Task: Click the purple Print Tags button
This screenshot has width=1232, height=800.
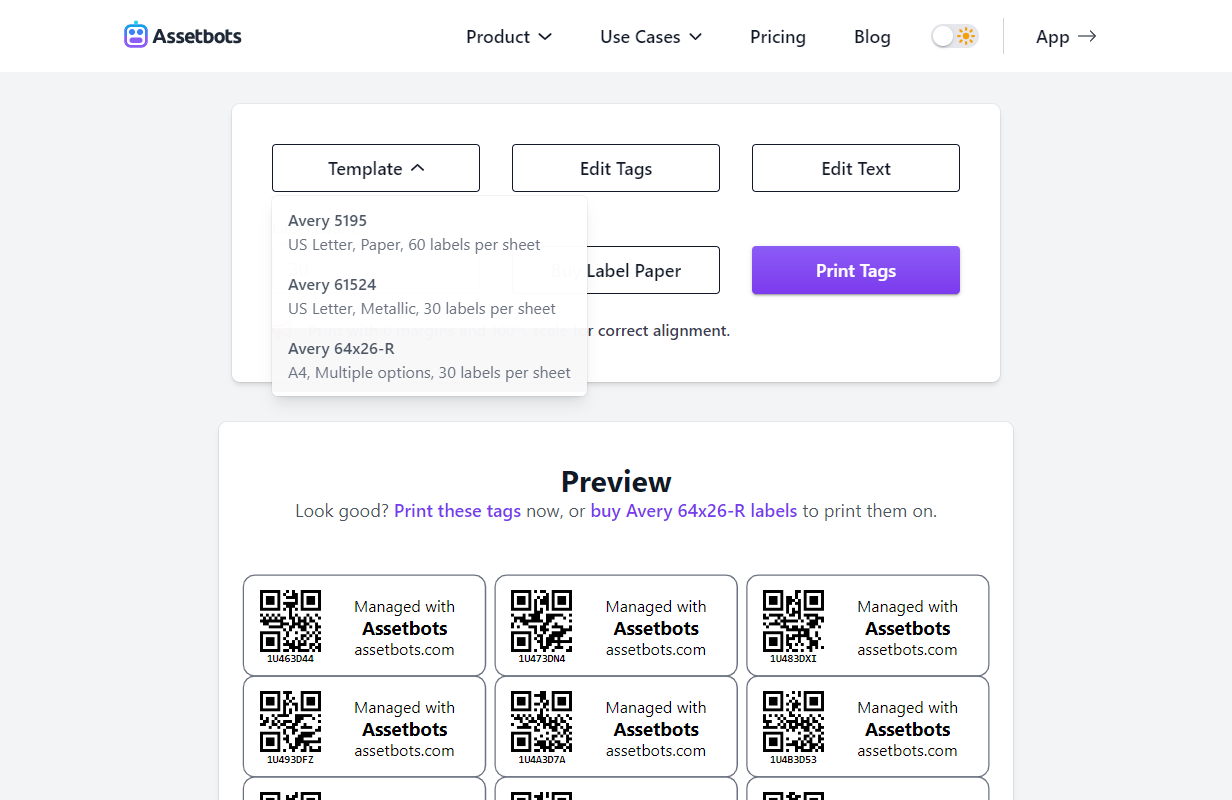Action: click(x=856, y=270)
